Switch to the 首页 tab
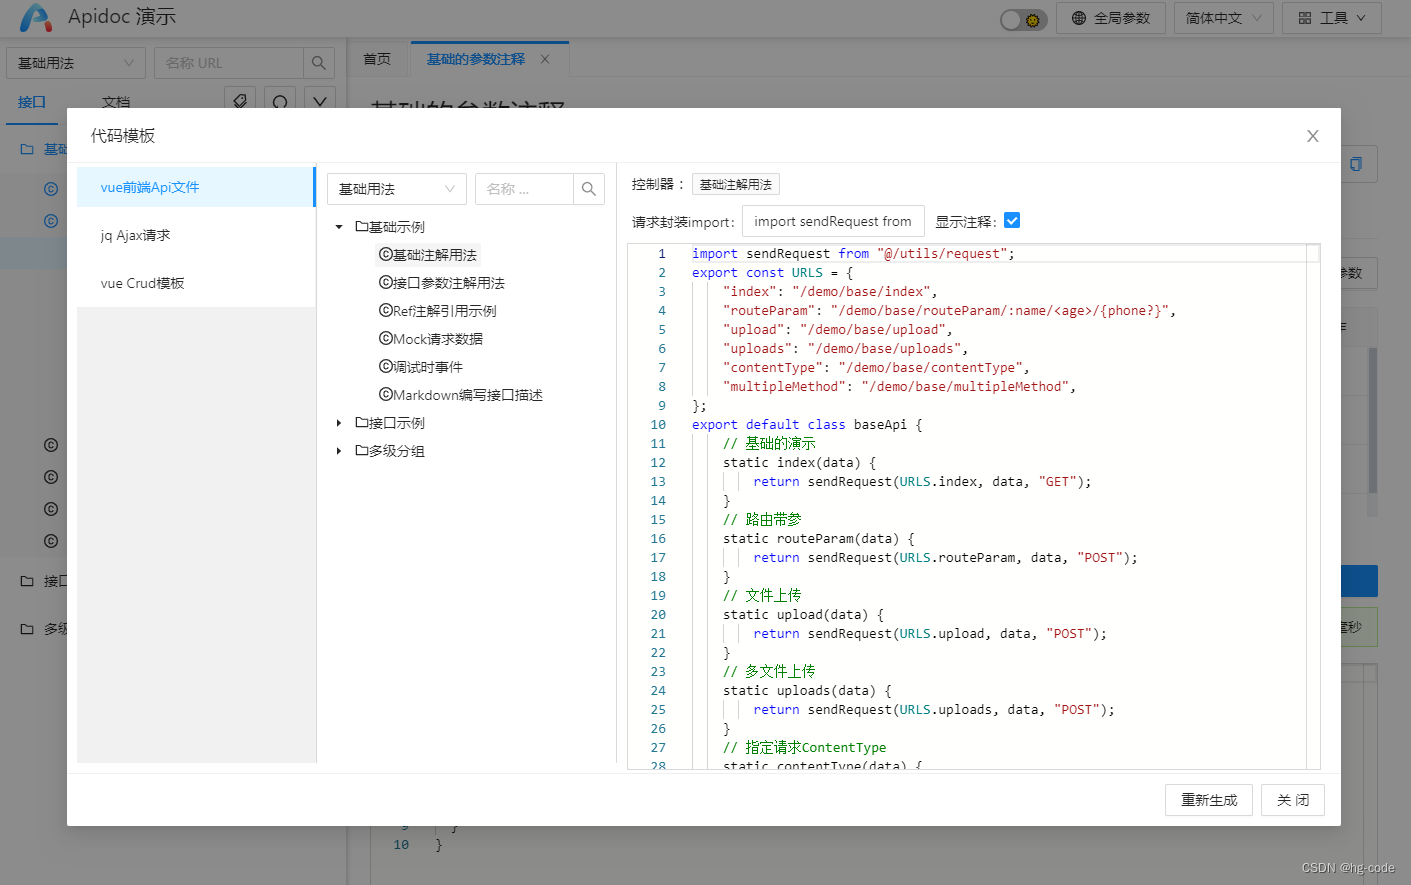1411x885 pixels. [x=377, y=59]
